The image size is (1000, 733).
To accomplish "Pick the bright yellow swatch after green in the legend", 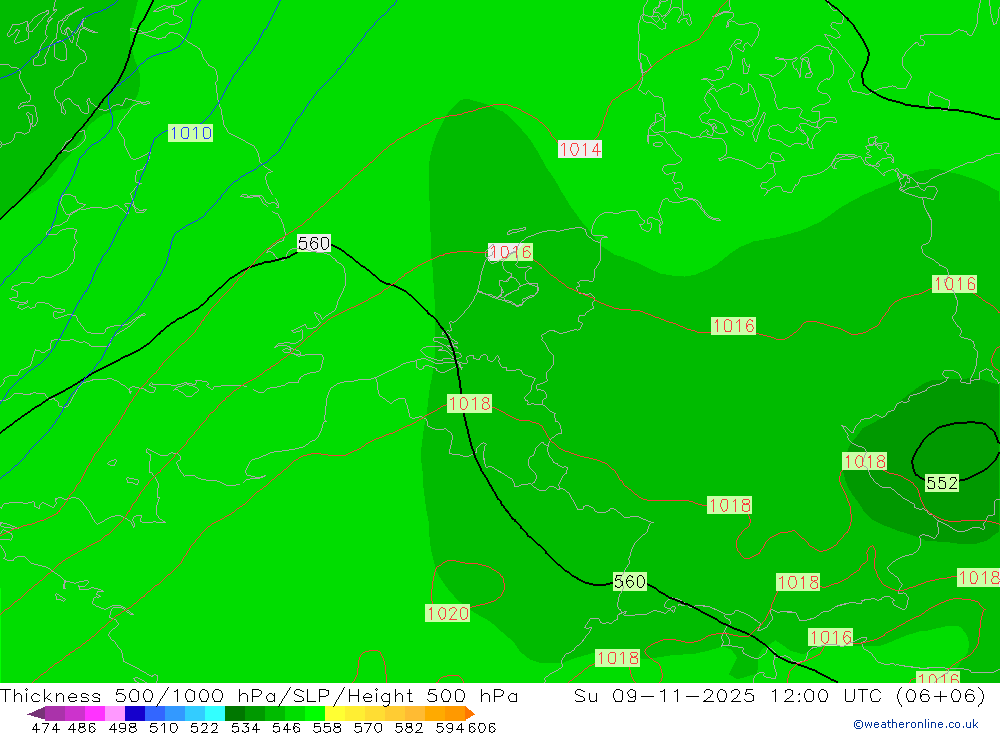I will coord(335,713).
